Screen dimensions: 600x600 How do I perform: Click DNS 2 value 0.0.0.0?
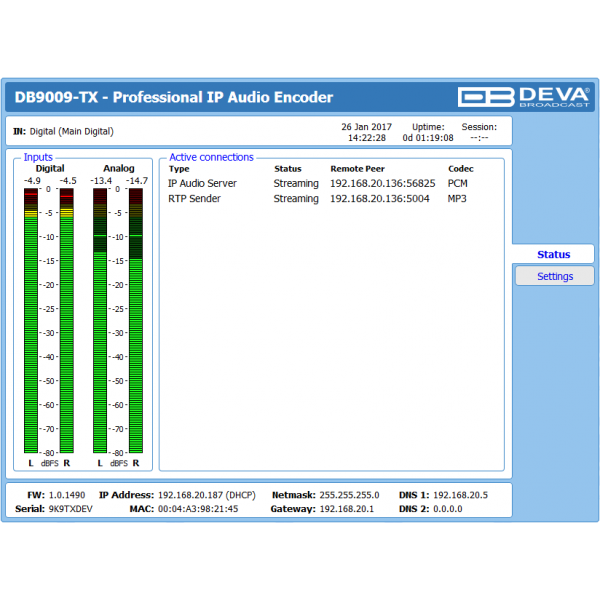point(448,509)
